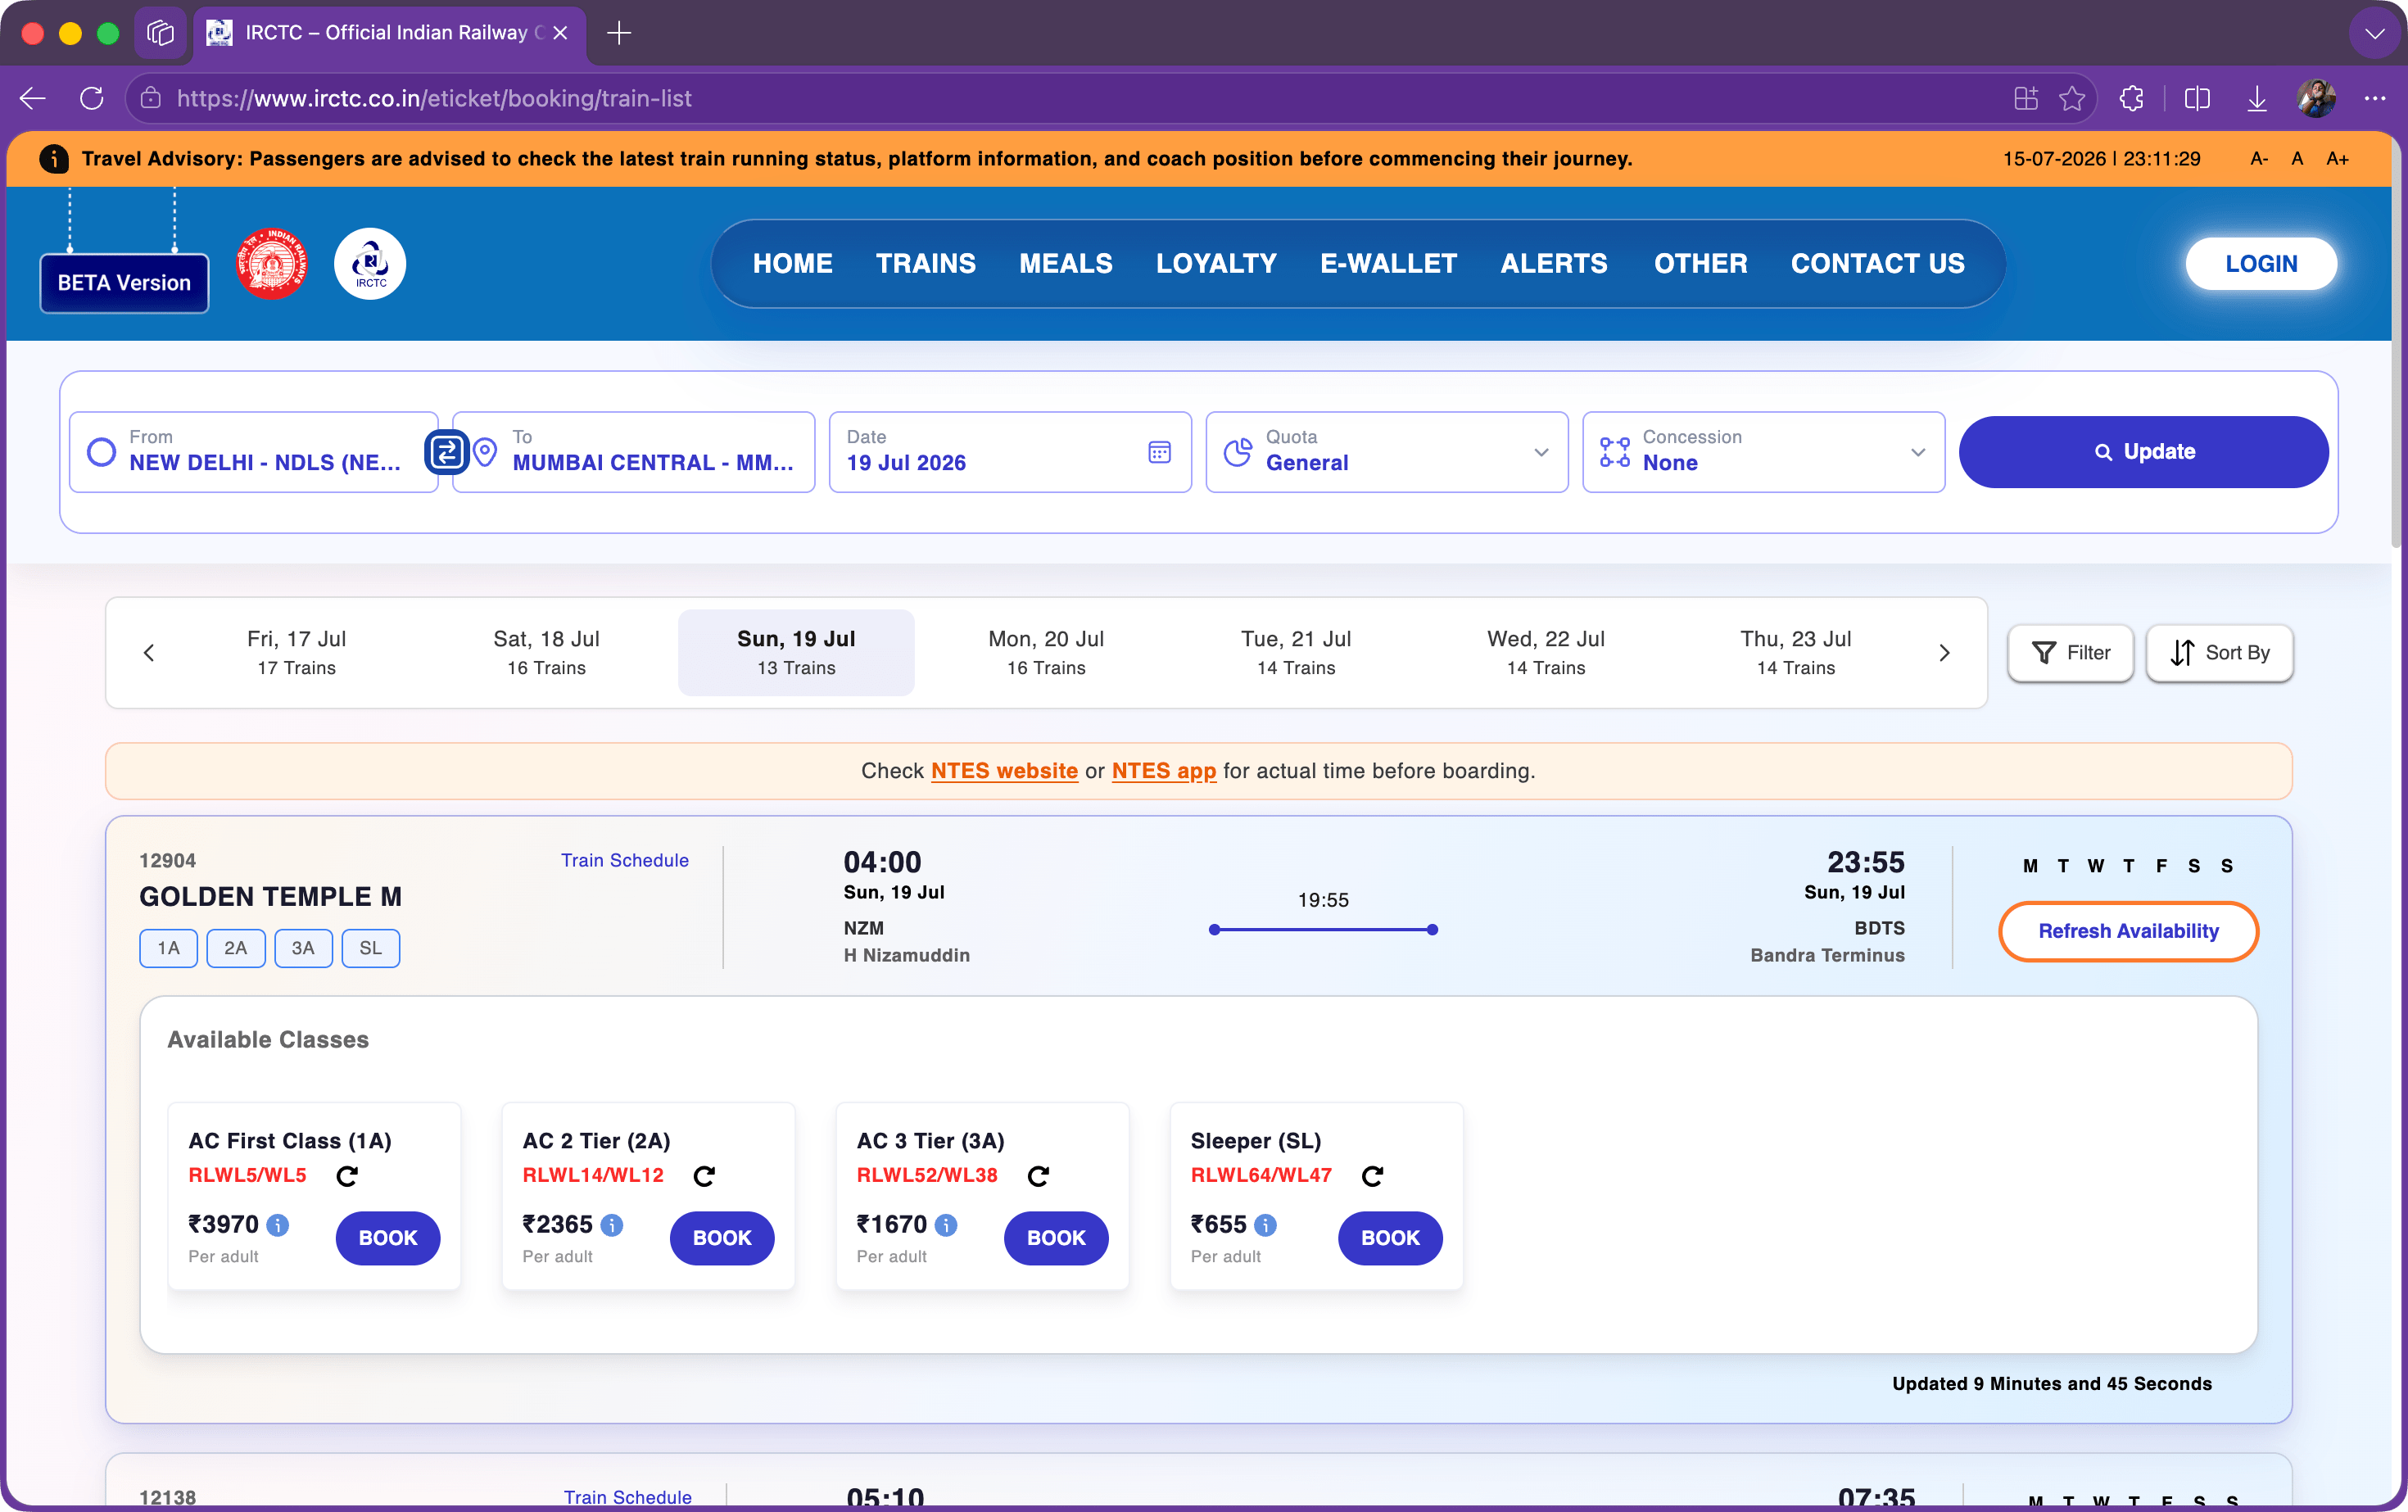Open browser extensions menu
The width and height of the screenshot is (2408, 1512).
point(2131,98)
